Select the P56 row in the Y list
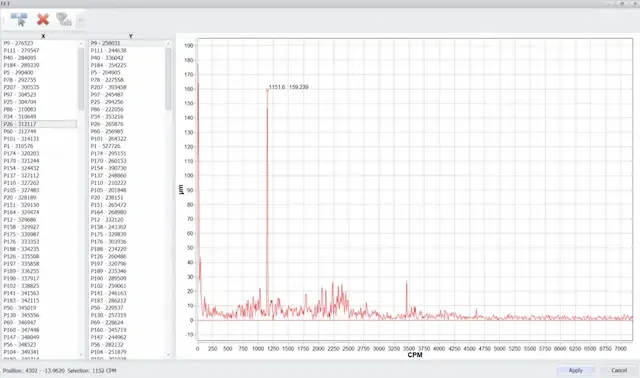The width and height of the screenshot is (640, 378). (x=127, y=344)
